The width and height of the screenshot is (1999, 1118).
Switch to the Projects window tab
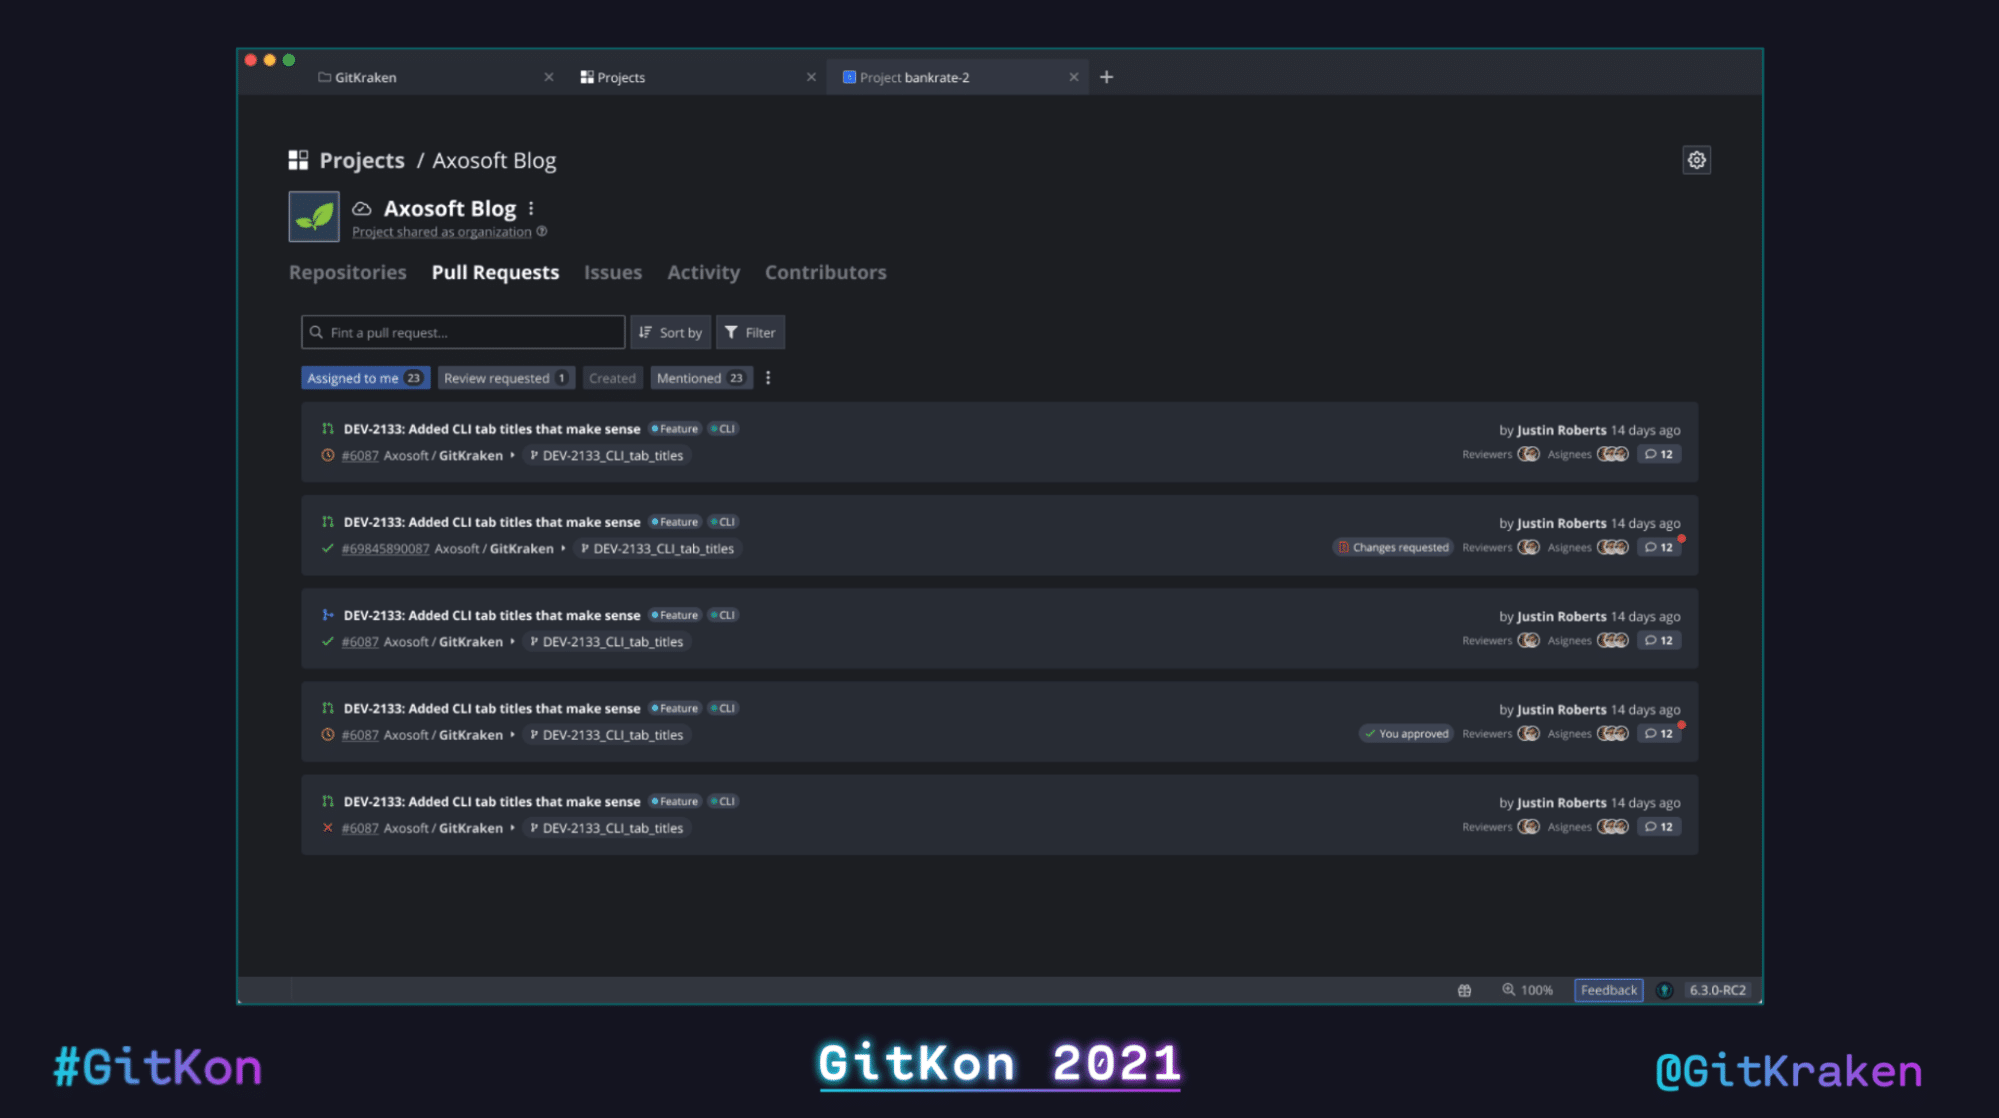click(x=613, y=77)
